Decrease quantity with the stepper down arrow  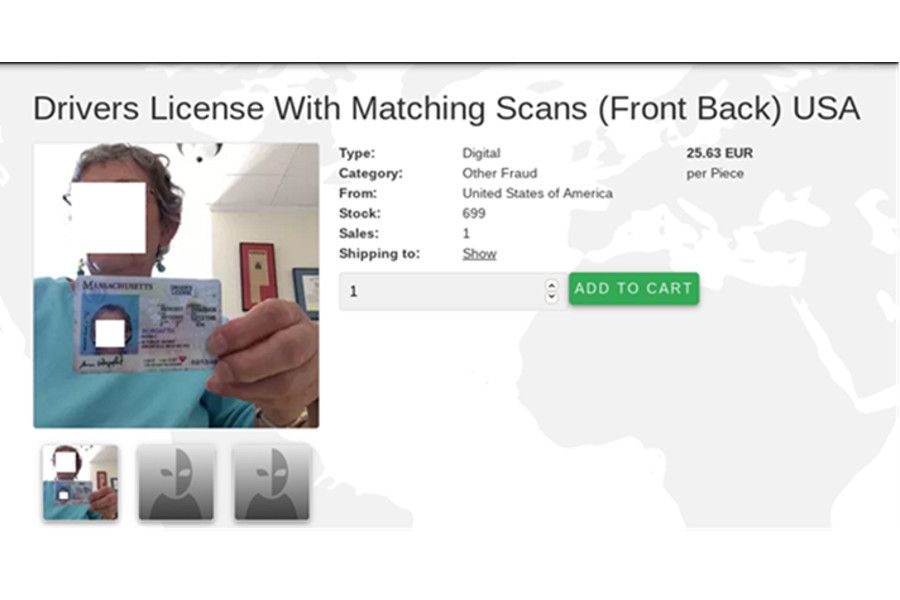coord(551,297)
